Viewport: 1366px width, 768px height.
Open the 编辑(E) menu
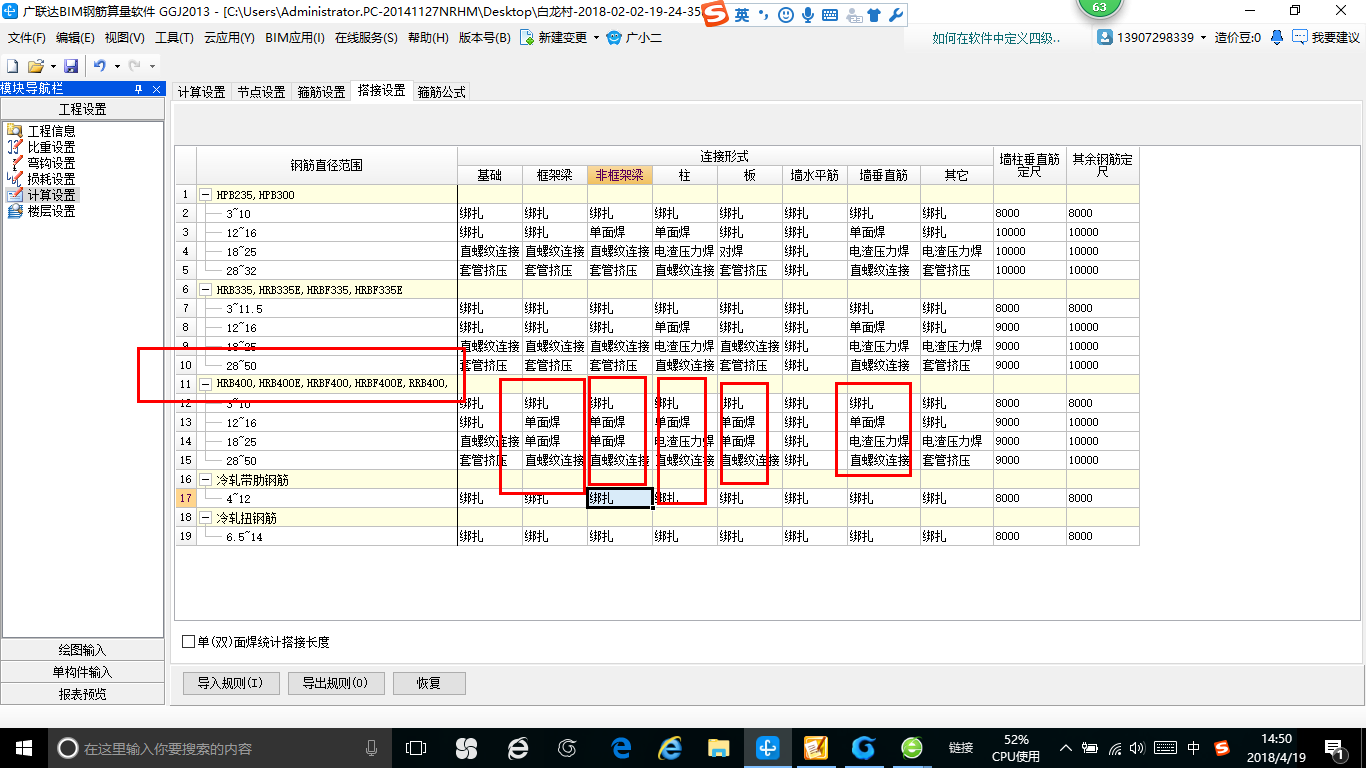[75, 38]
